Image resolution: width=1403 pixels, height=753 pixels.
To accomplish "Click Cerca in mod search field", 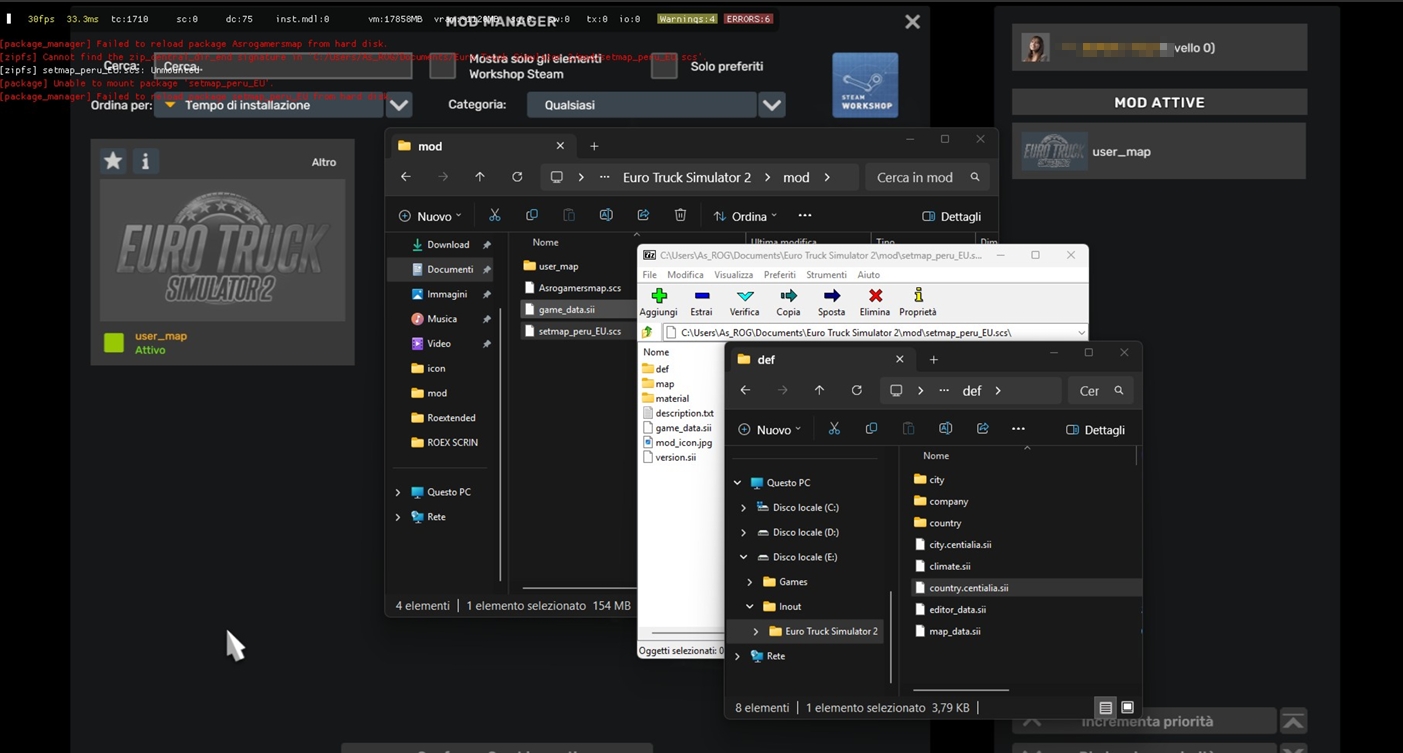I will 925,177.
